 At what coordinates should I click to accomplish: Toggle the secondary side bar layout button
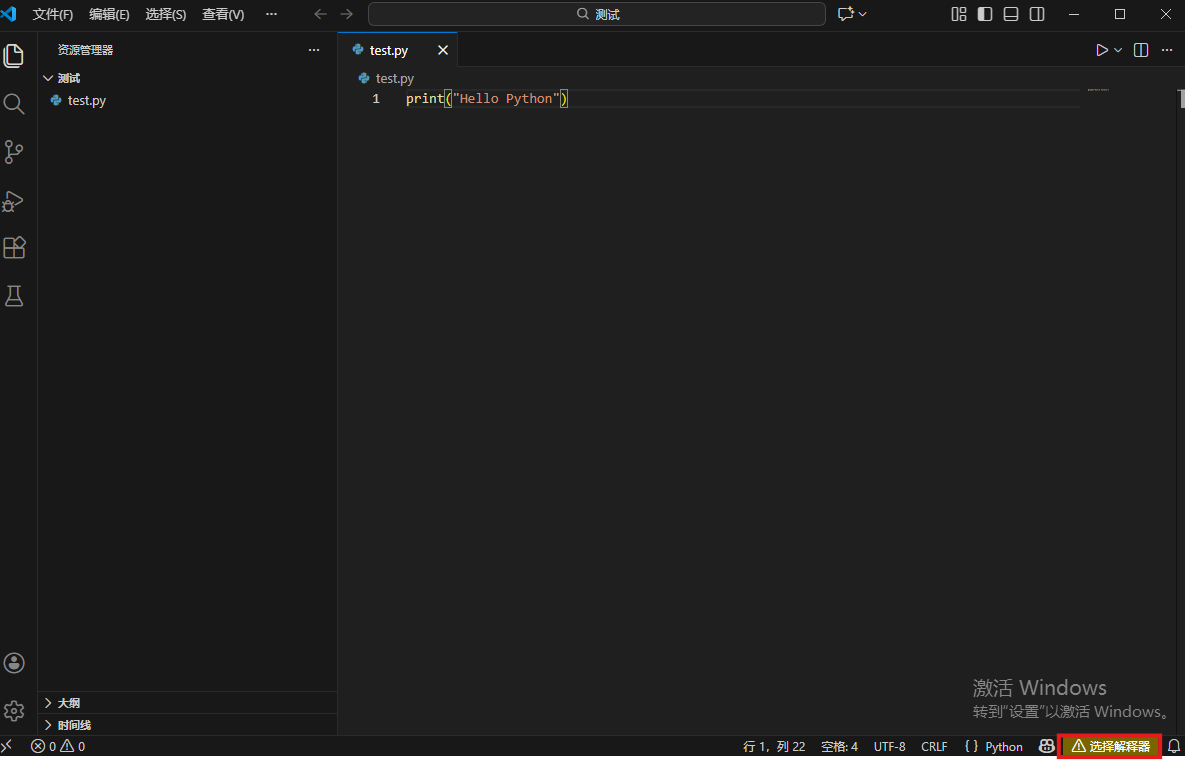tap(1037, 14)
